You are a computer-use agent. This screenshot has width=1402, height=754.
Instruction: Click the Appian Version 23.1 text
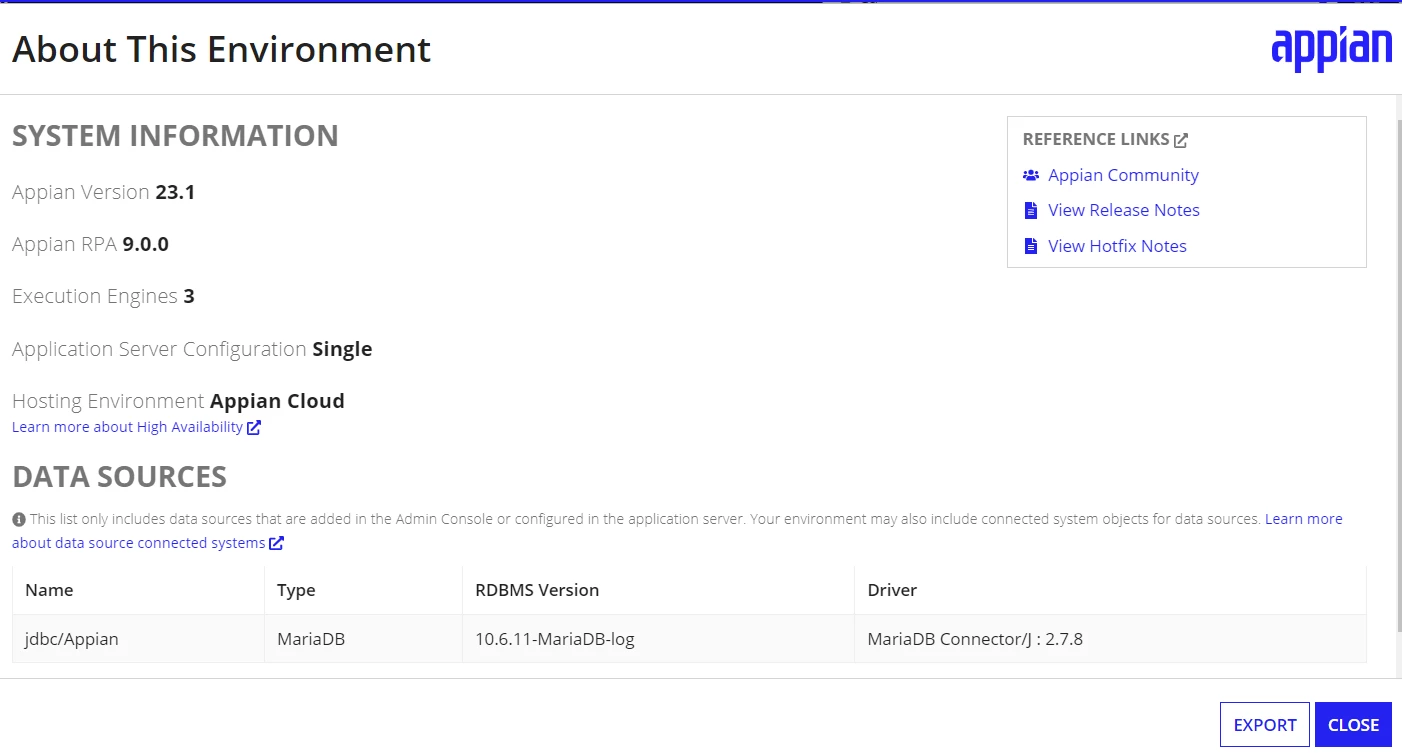tap(104, 192)
